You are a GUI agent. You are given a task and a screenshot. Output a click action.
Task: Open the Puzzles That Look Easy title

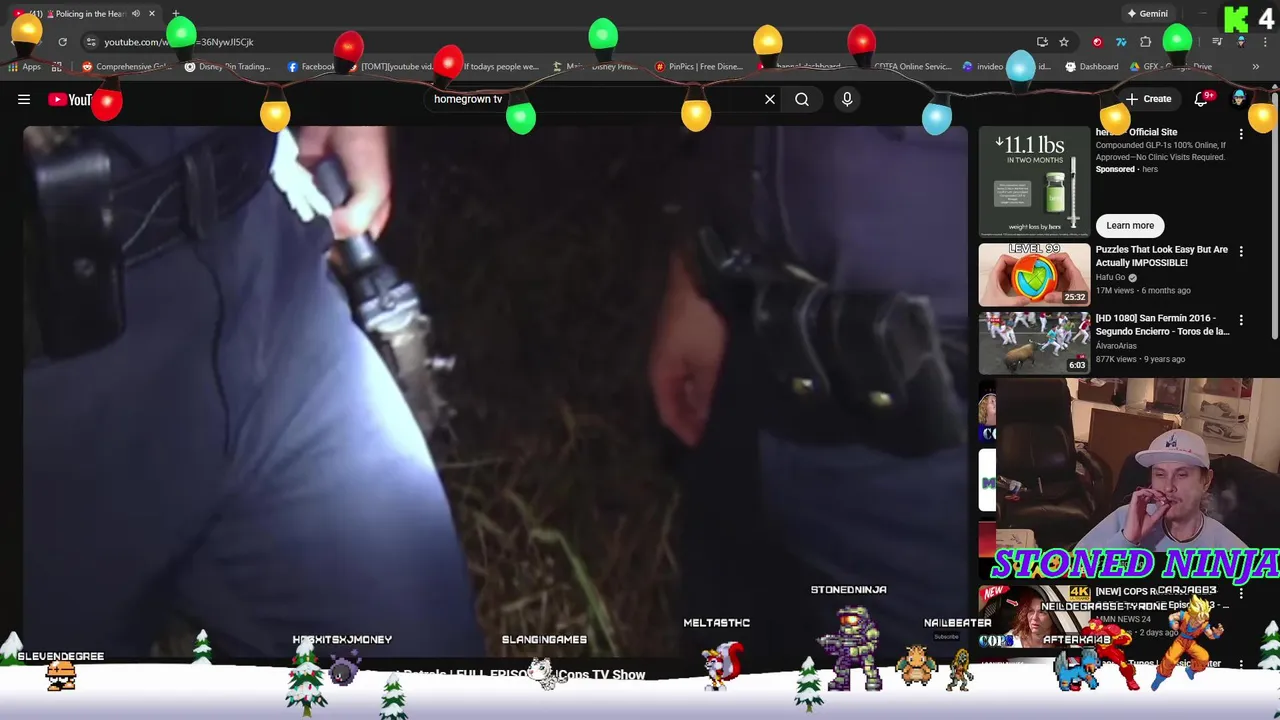click(1161, 256)
